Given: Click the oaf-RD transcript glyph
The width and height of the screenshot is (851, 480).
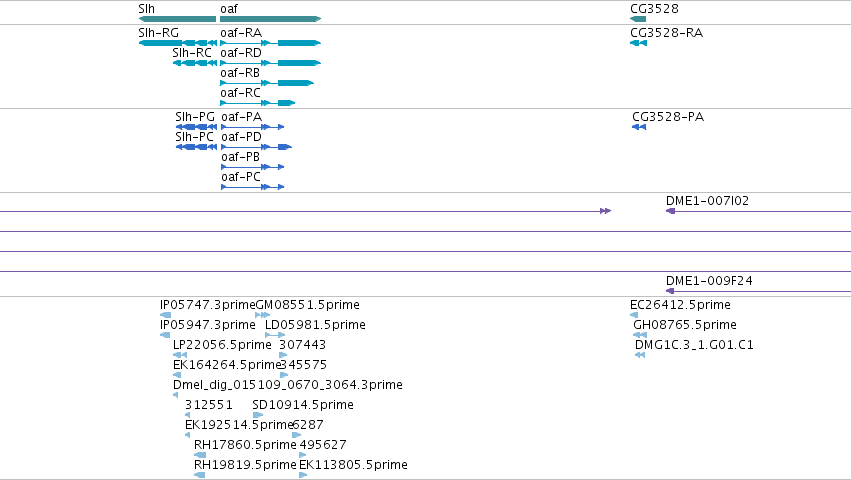Looking at the screenshot, I should tap(270, 63).
